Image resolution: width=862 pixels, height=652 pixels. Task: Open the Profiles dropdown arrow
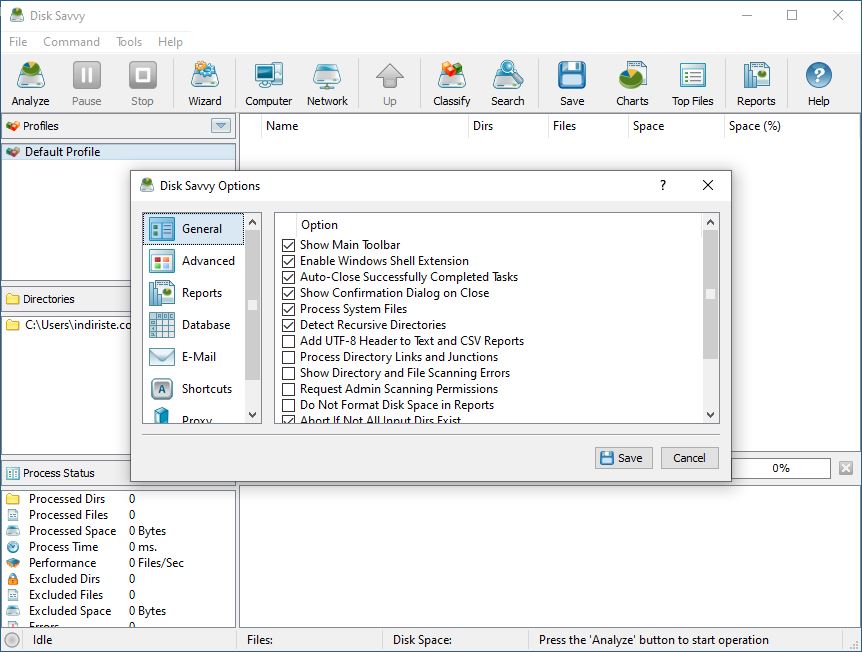(220, 126)
